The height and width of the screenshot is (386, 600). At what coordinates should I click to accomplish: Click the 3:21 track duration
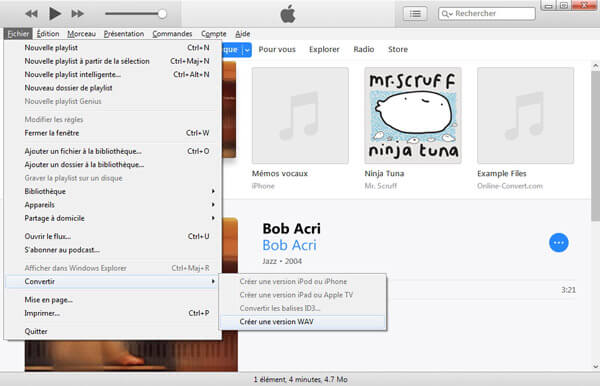[x=568, y=290]
